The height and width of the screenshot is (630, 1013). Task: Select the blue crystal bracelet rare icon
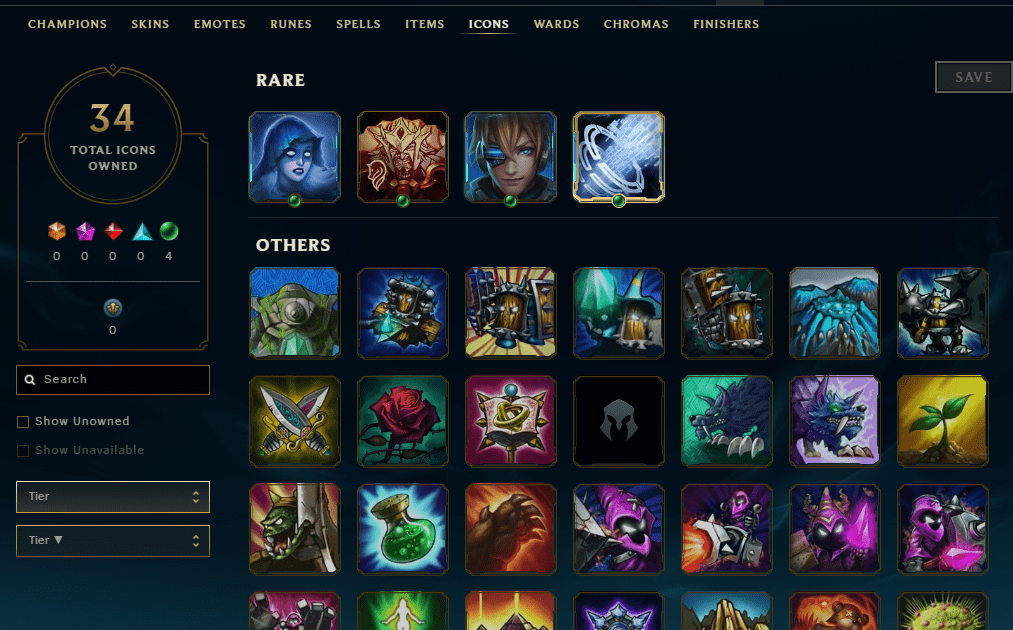point(619,157)
